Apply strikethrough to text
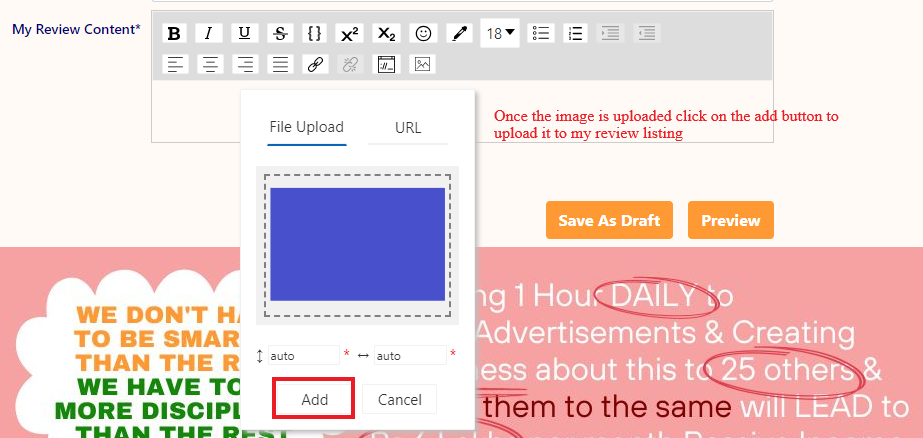 point(280,33)
